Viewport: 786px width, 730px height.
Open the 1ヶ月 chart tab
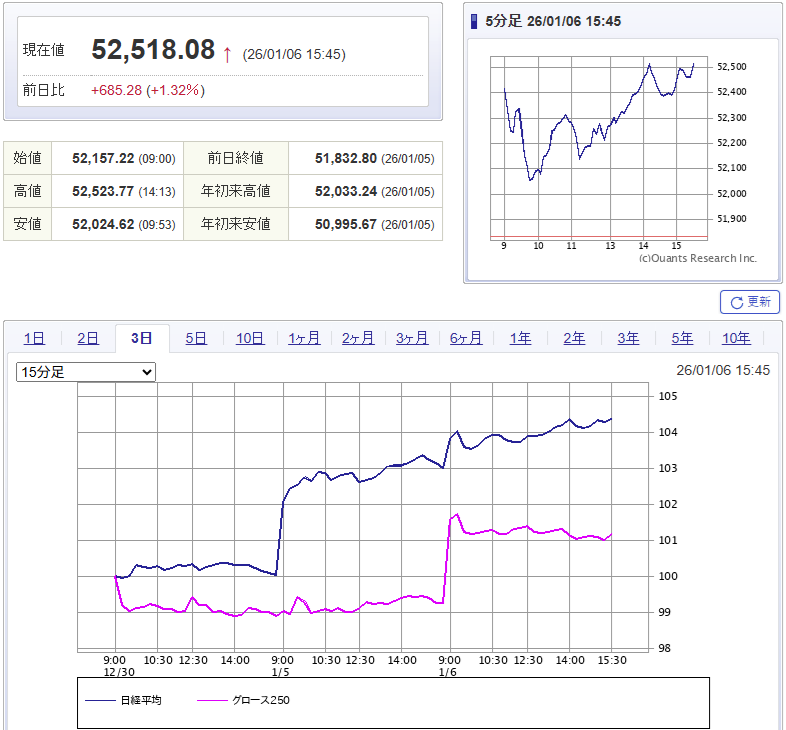[304, 338]
